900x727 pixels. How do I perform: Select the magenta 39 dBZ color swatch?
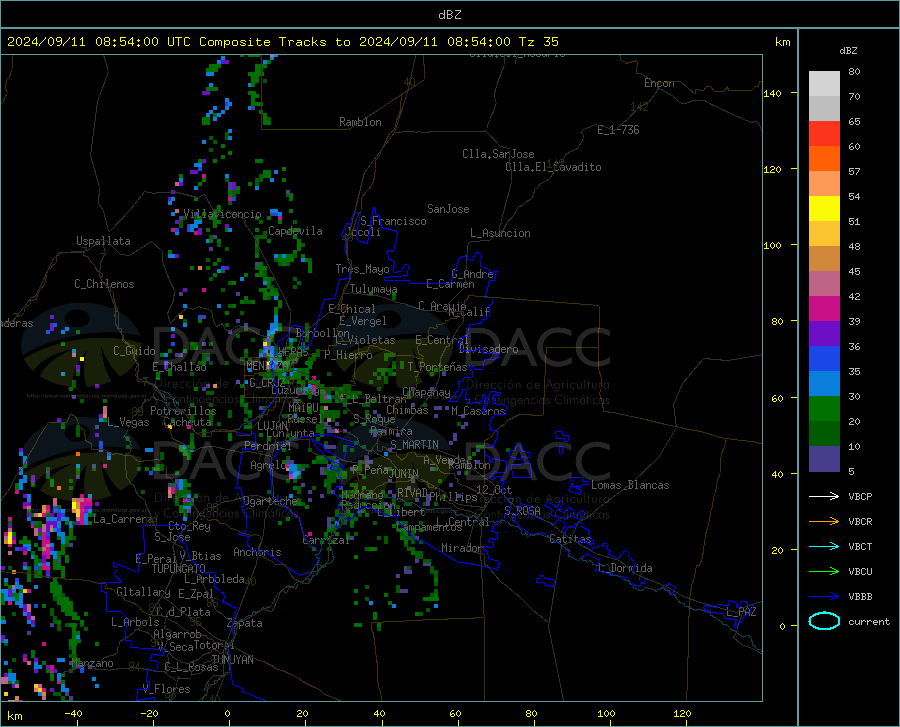(824, 309)
